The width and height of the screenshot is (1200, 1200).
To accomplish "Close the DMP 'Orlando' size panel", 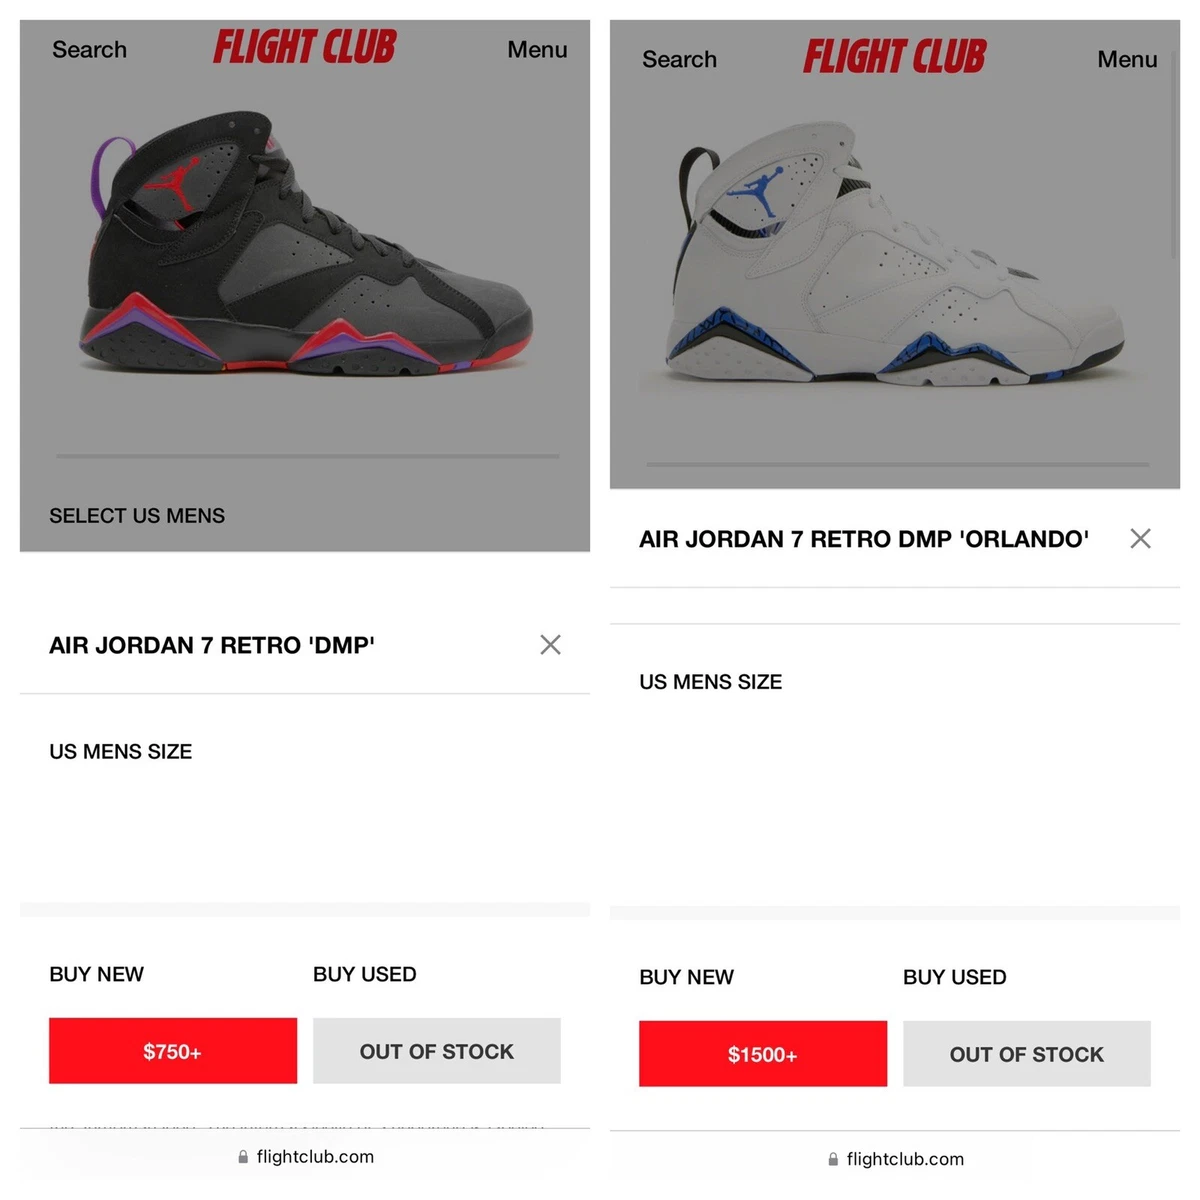I will [1140, 539].
